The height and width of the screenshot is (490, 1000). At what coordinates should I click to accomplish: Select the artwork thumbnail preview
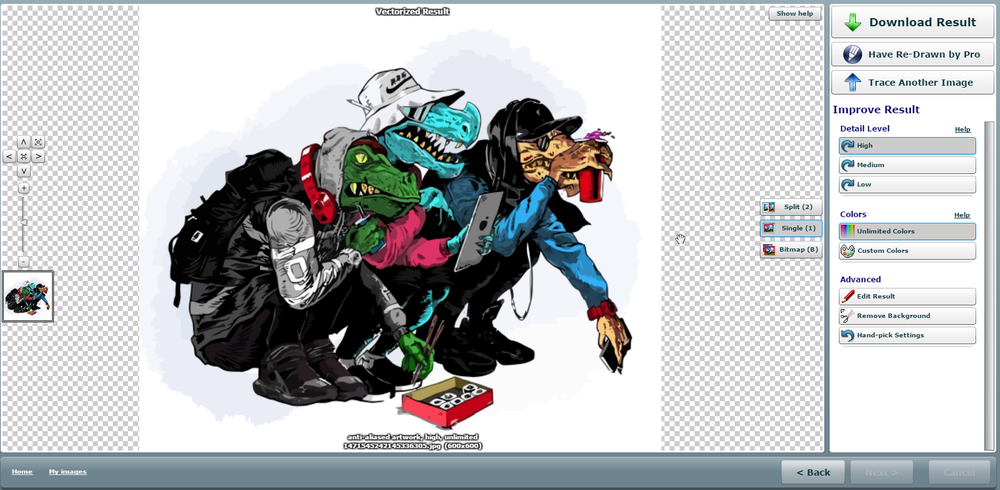(28, 296)
